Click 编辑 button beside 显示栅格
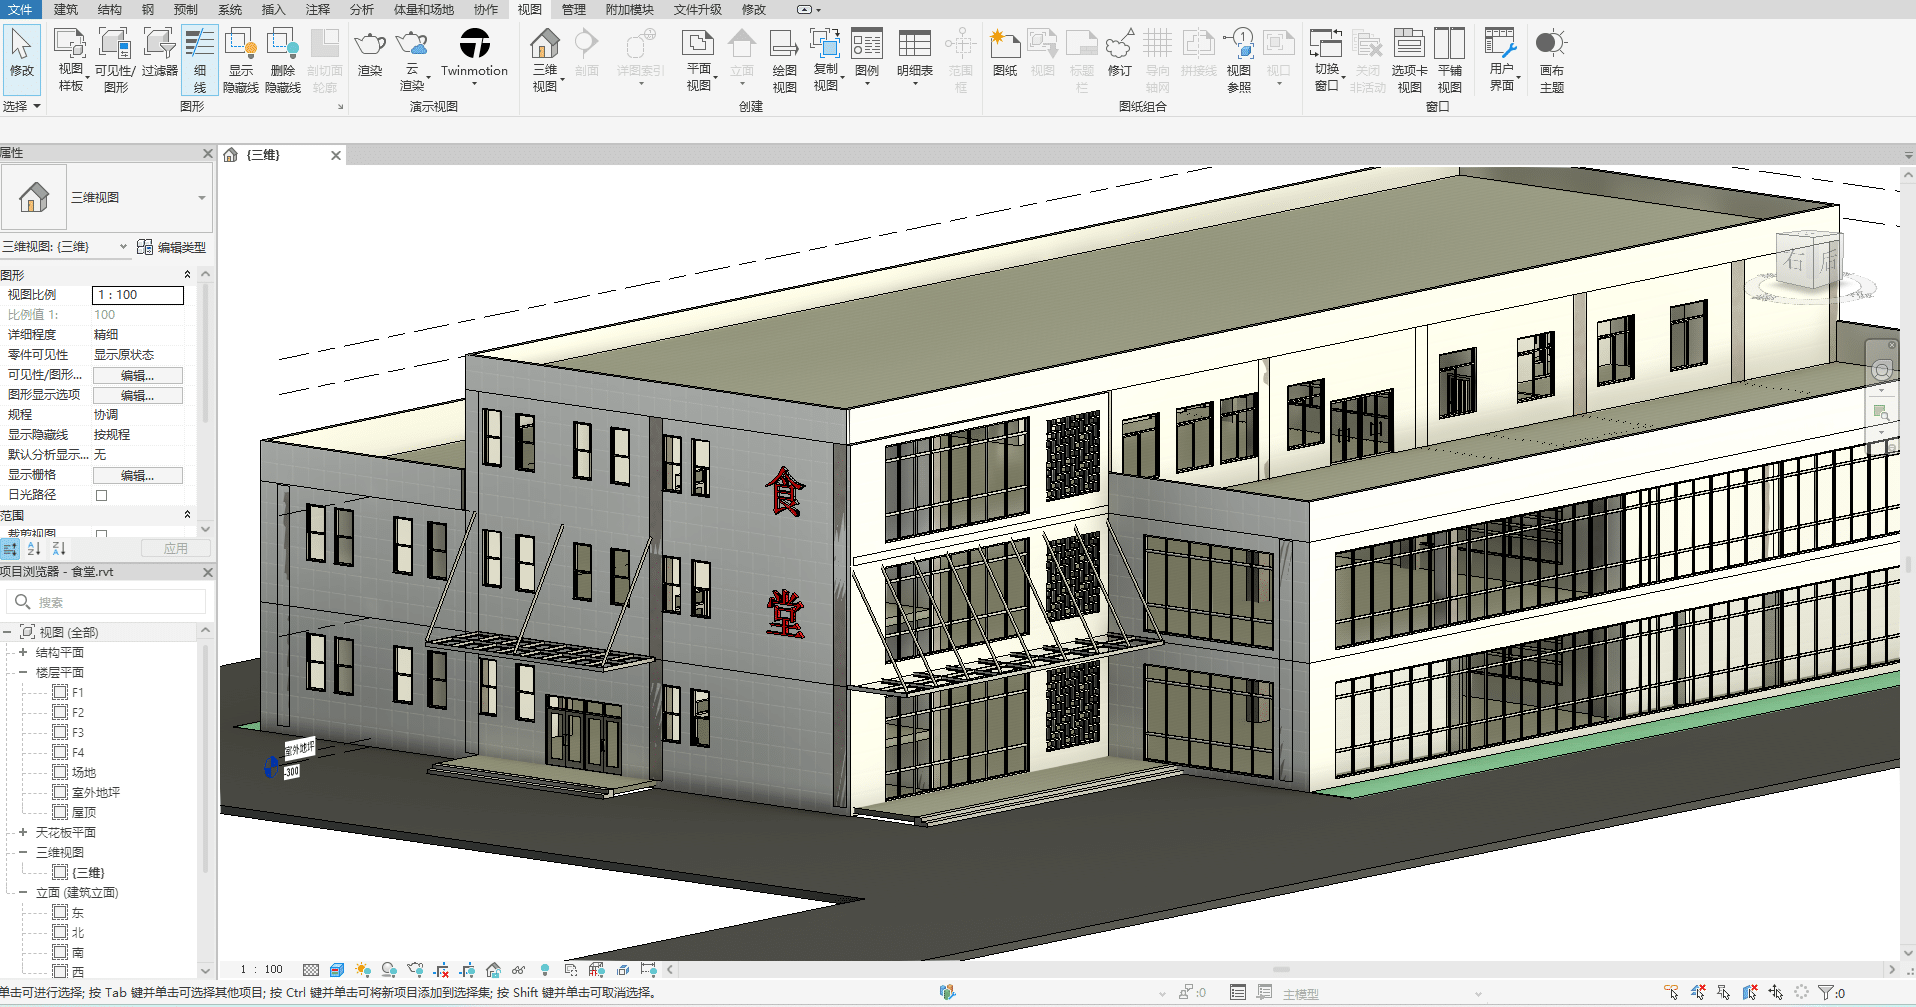 point(137,475)
